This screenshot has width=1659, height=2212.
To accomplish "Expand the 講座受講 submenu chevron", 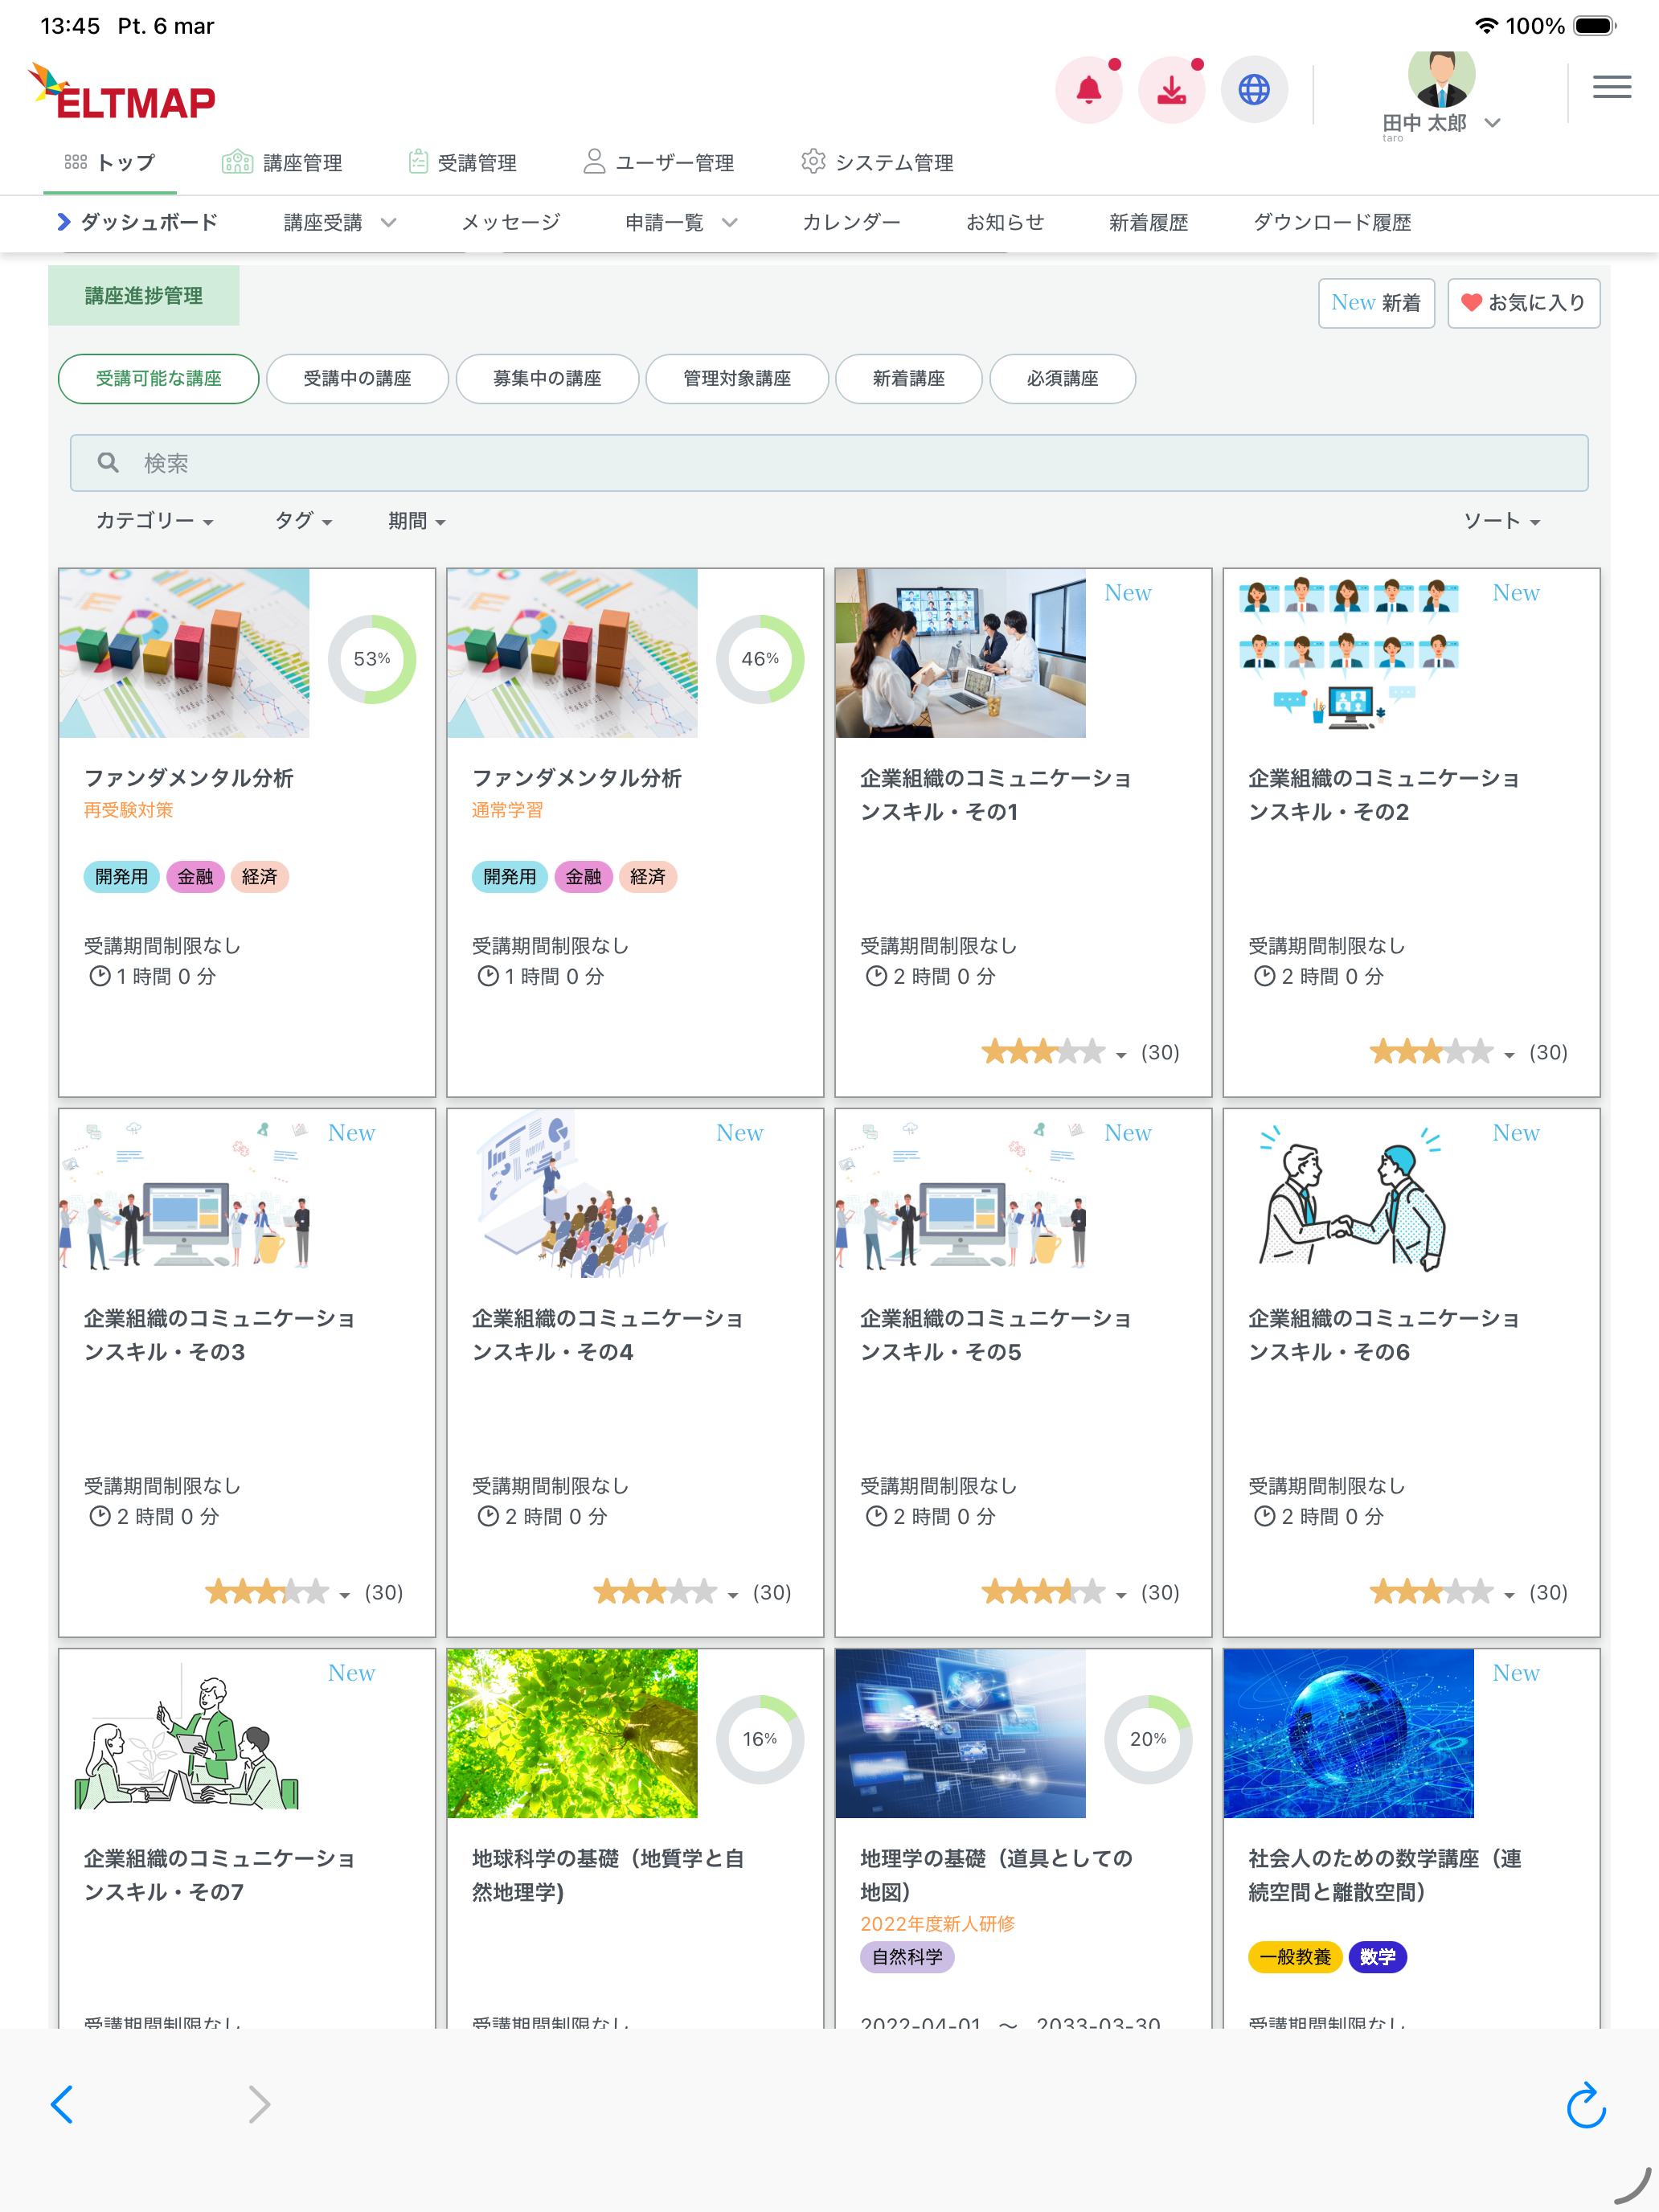I will (x=389, y=222).
